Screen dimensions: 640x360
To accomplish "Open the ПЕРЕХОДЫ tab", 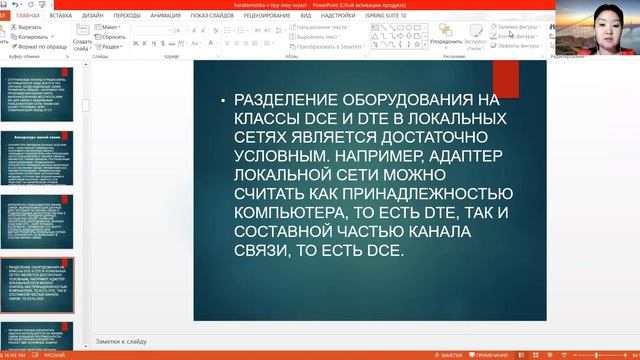I will [127, 16].
